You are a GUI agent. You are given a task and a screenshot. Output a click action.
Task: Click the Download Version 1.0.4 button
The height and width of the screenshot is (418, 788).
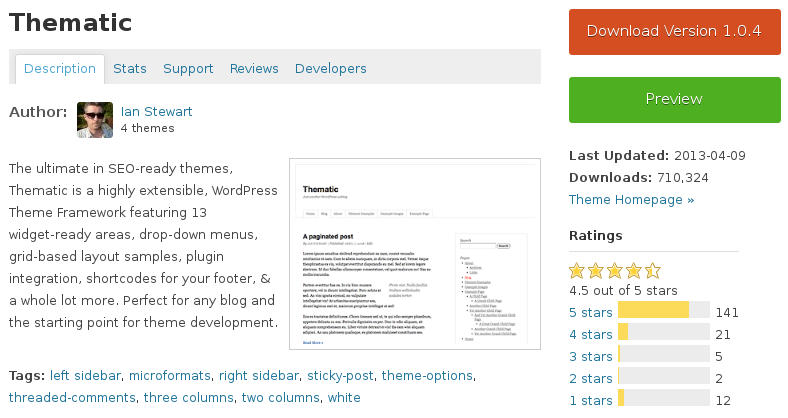pyautogui.click(x=674, y=32)
